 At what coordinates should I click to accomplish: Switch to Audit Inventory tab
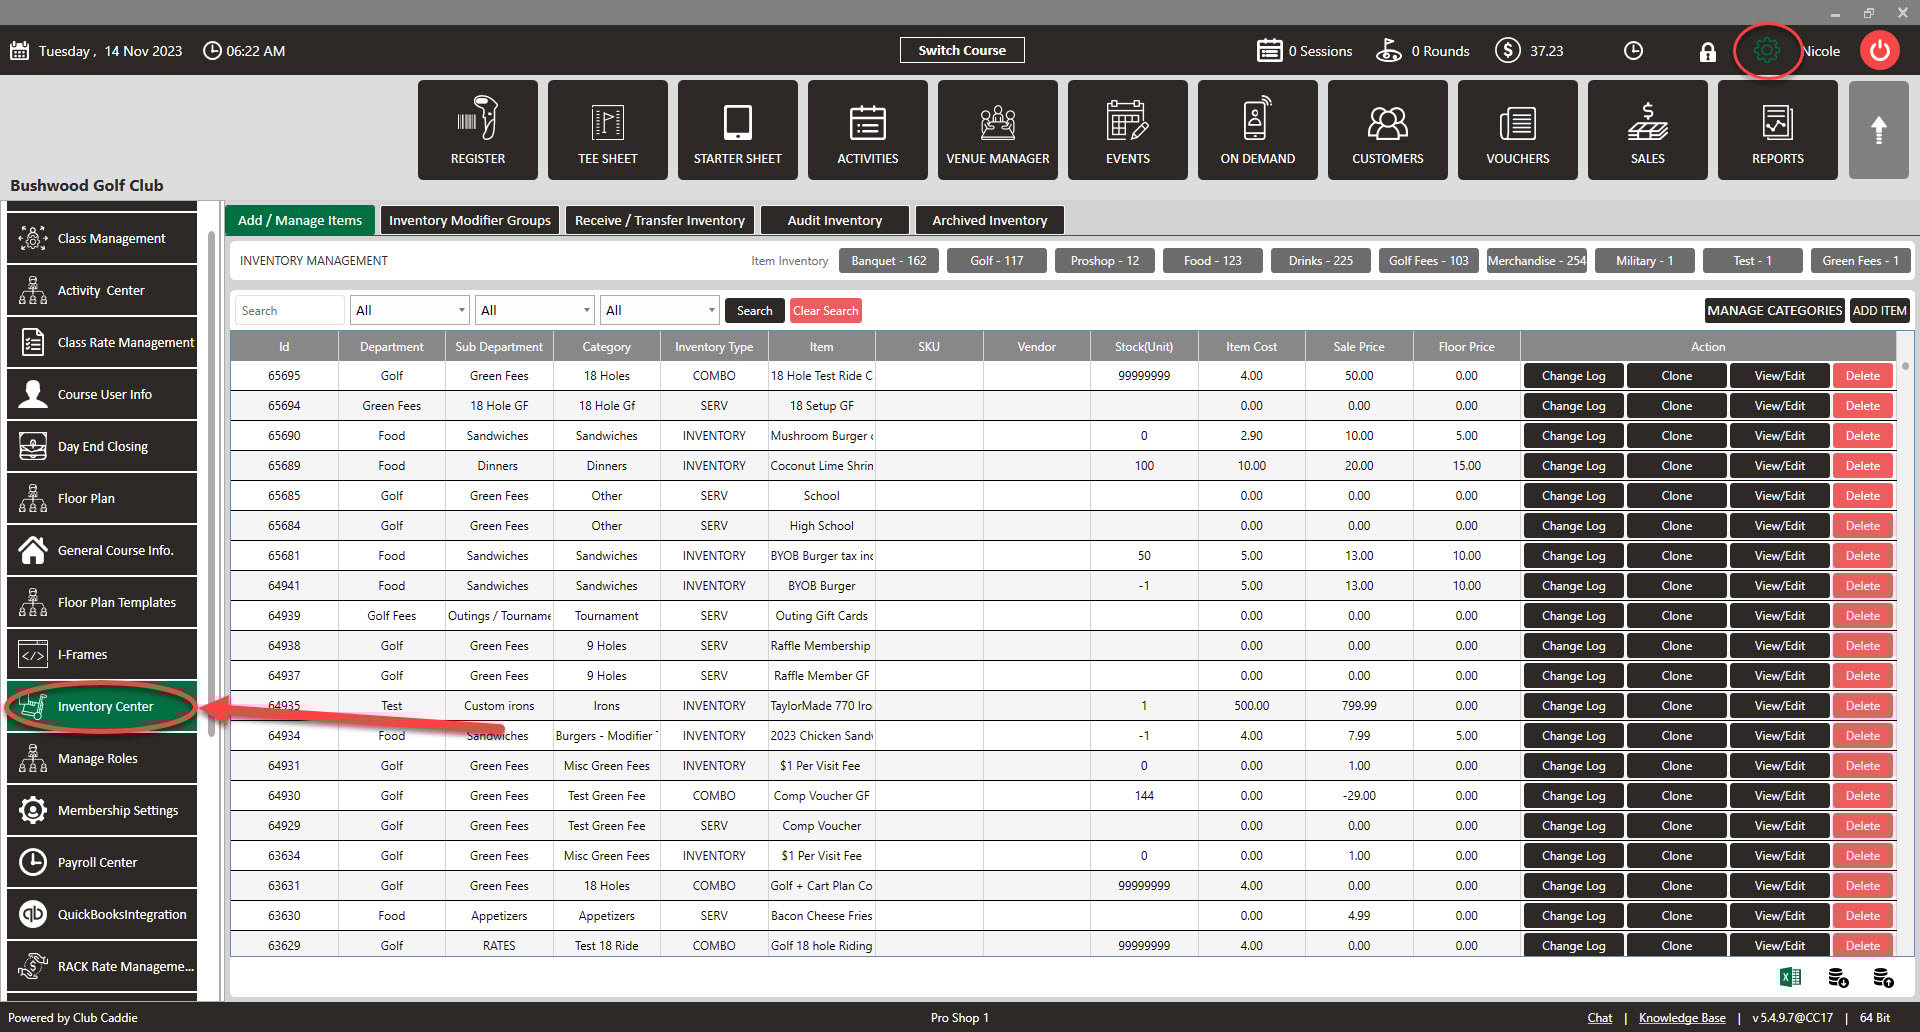[834, 220]
